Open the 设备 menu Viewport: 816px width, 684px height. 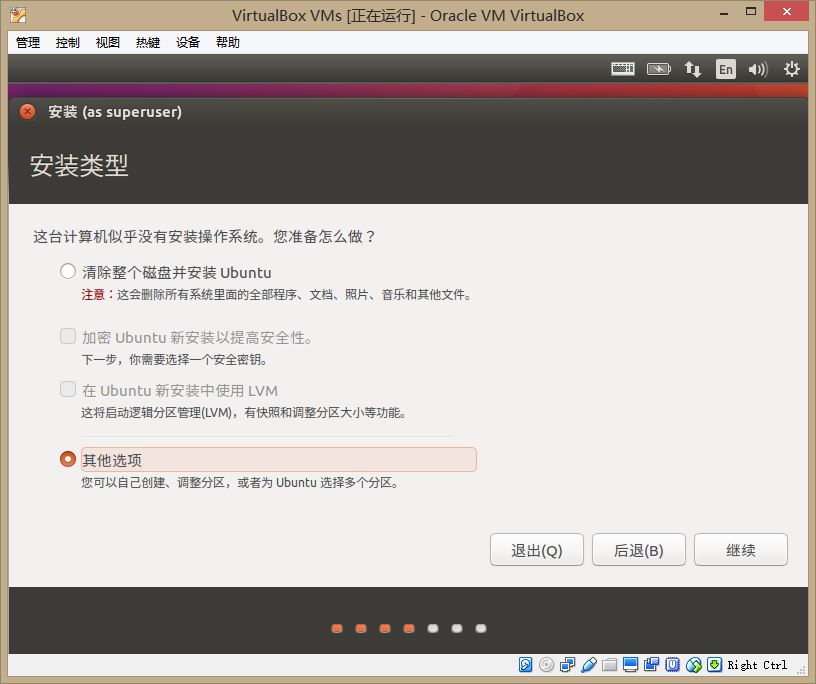tap(188, 42)
